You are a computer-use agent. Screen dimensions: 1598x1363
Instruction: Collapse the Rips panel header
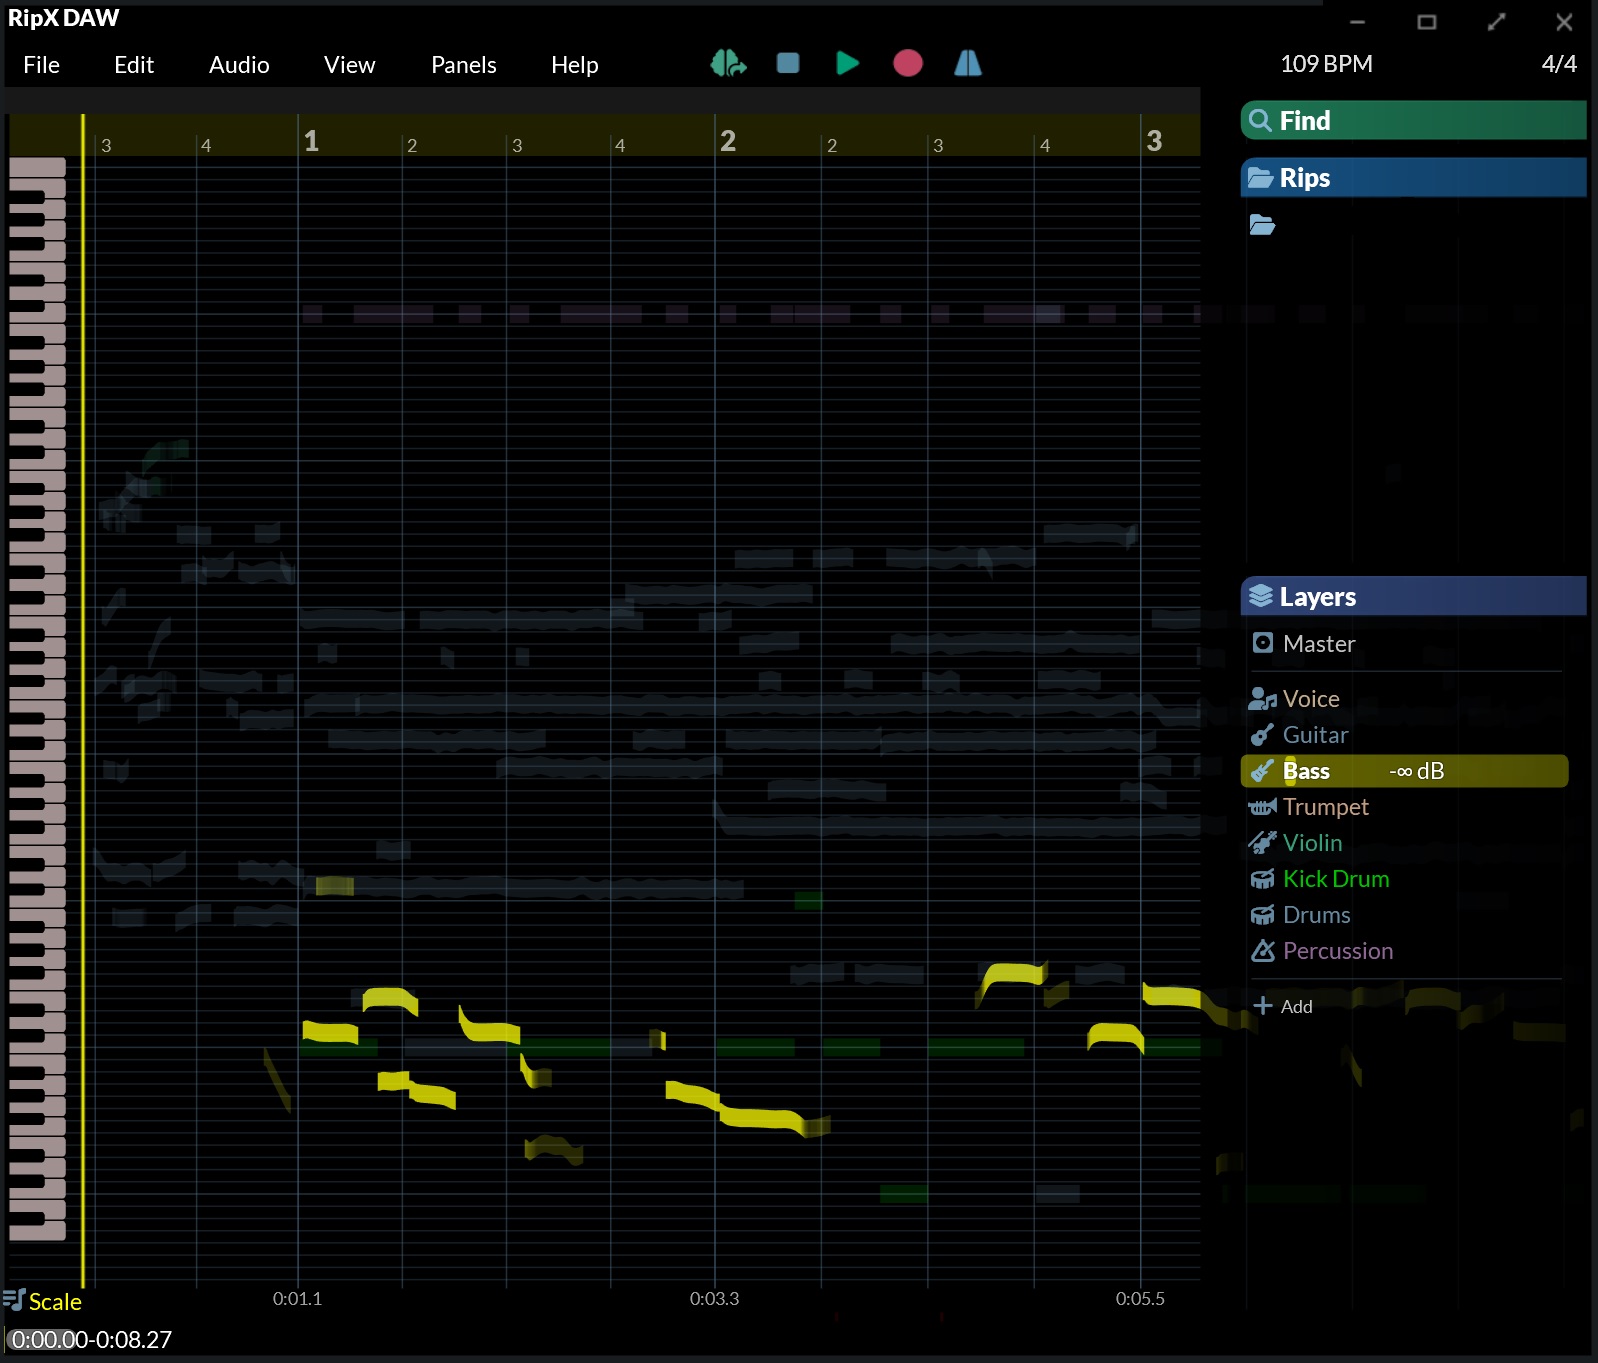(x=1412, y=178)
